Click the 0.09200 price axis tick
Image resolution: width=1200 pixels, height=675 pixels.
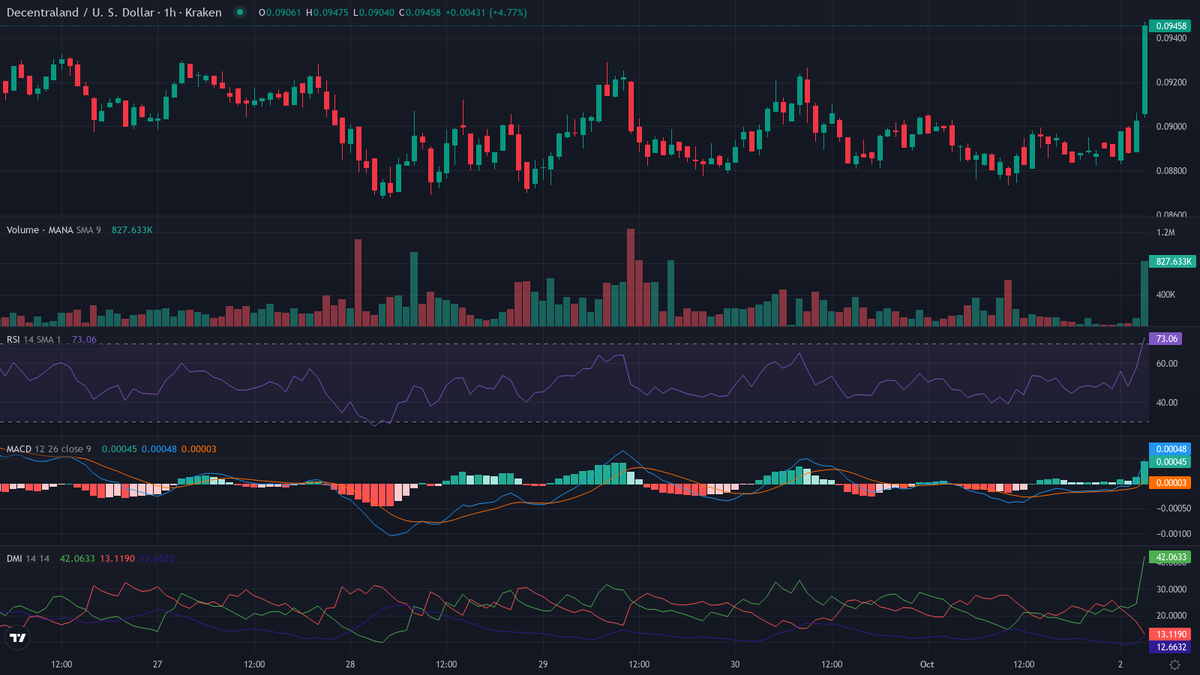pyautogui.click(x=1171, y=82)
